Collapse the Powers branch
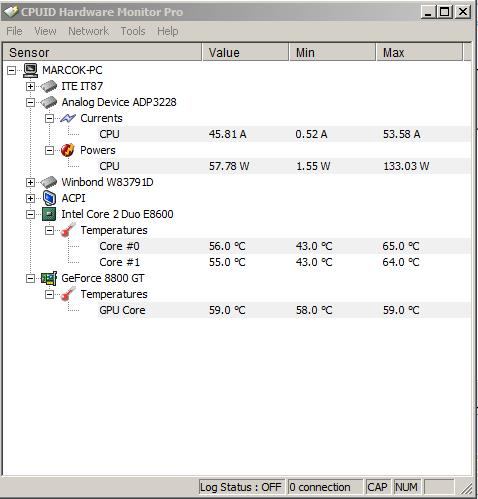The height and width of the screenshot is (499, 478). click(49, 150)
